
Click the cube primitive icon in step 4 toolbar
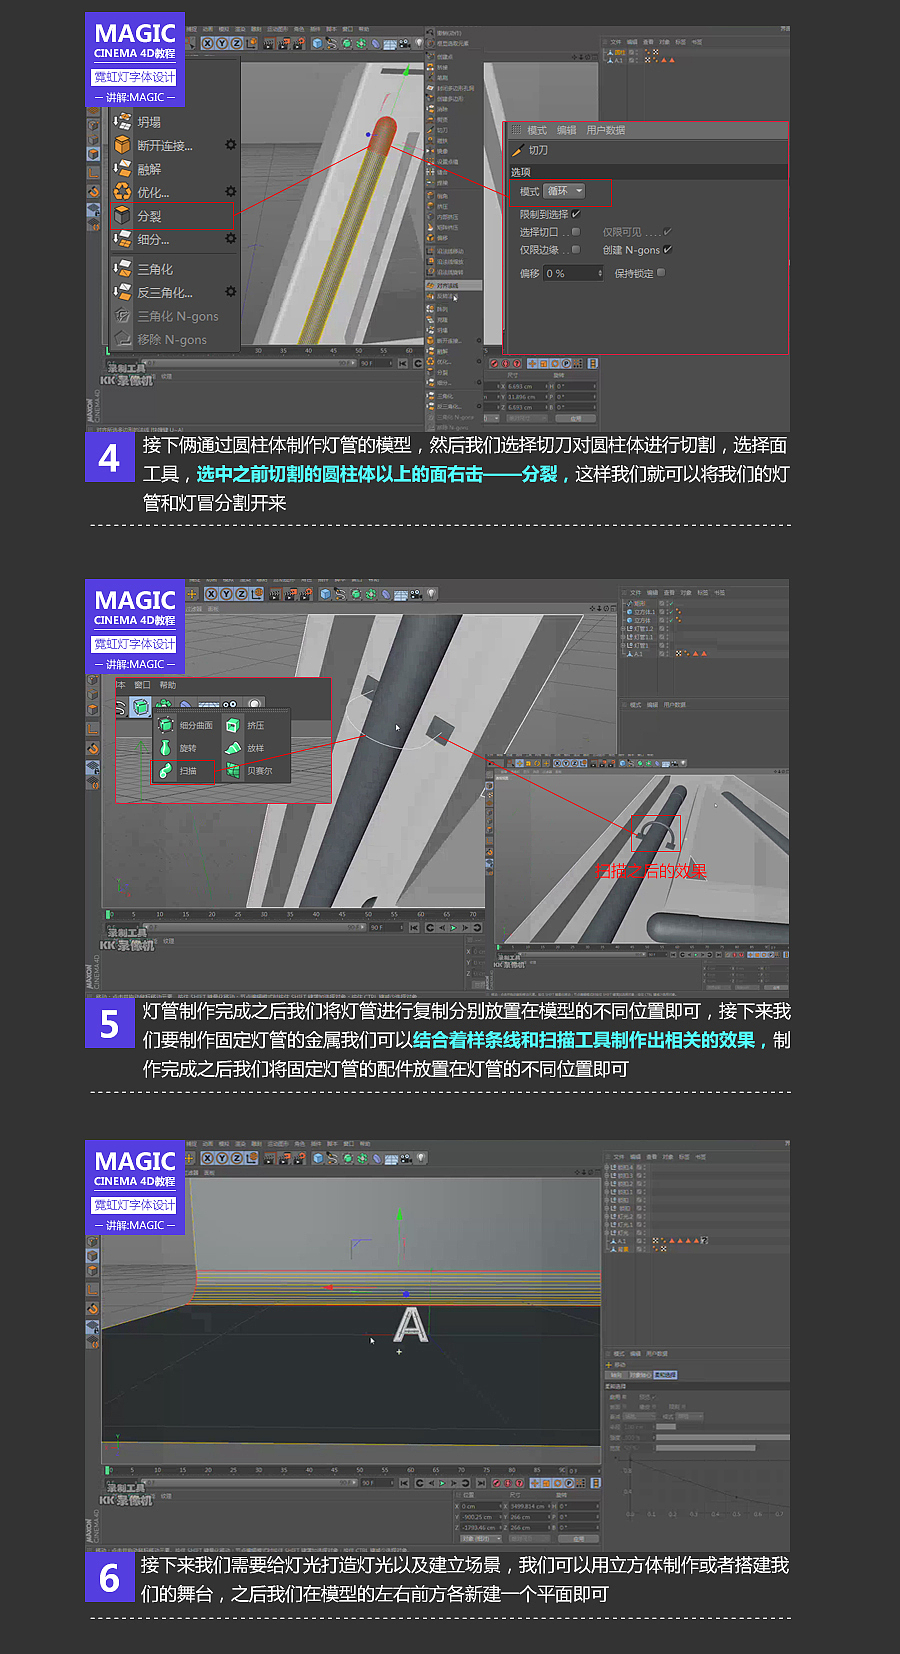(318, 43)
